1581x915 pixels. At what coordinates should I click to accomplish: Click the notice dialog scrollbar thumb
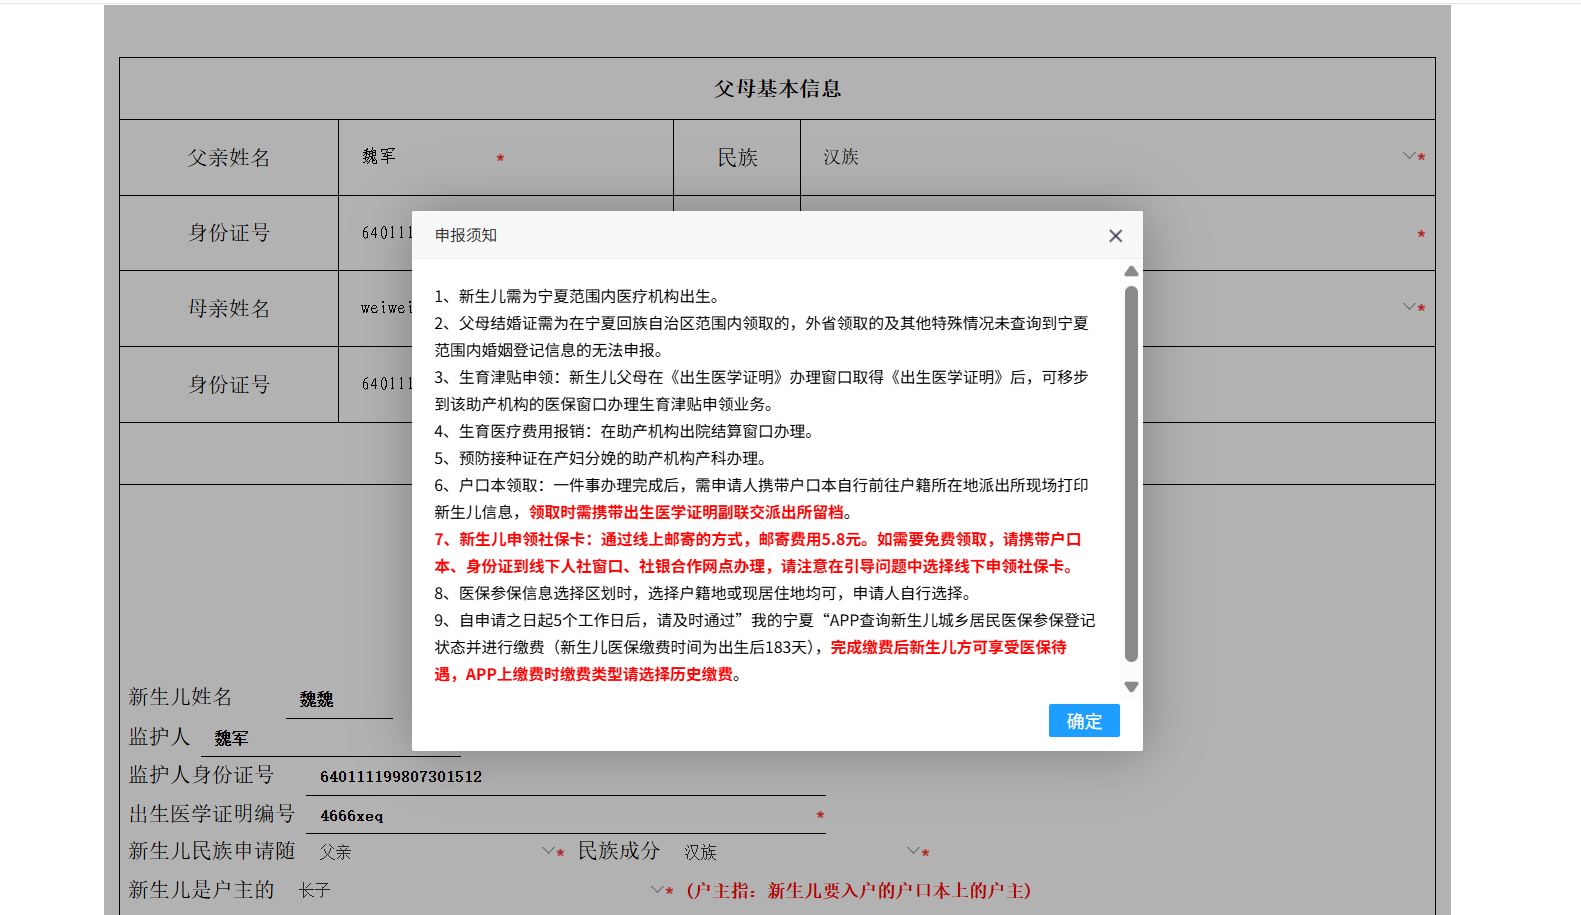[x=1131, y=473]
